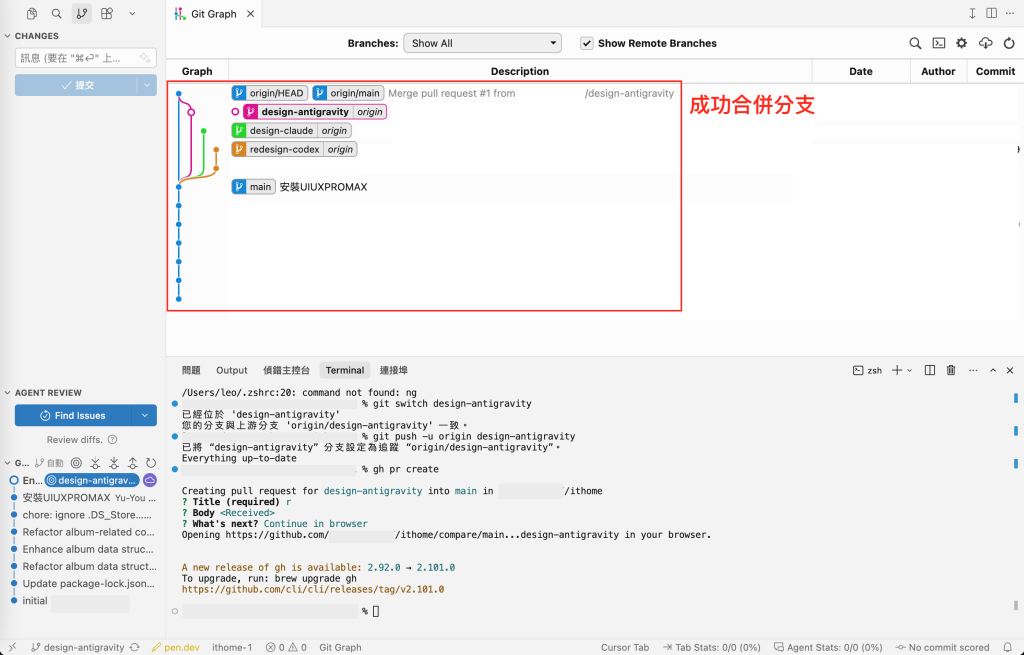Viewport: 1024px width, 655px height.
Task: Select the Source Control view icon
Action: (x=82, y=13)
